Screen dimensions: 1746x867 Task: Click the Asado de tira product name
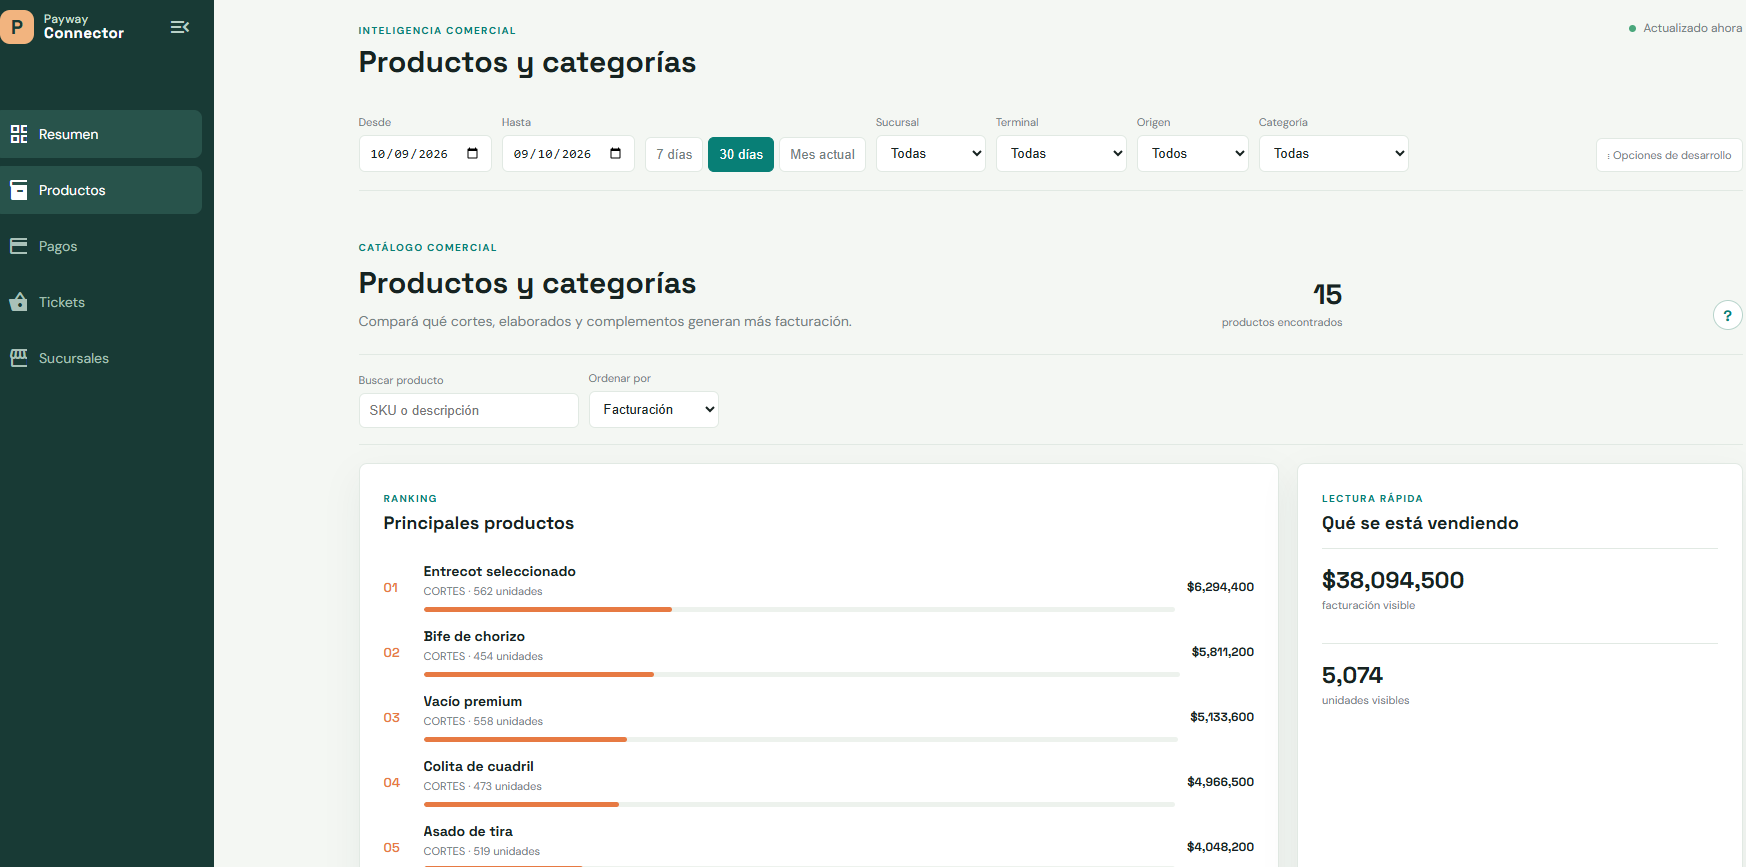[468, 831]
